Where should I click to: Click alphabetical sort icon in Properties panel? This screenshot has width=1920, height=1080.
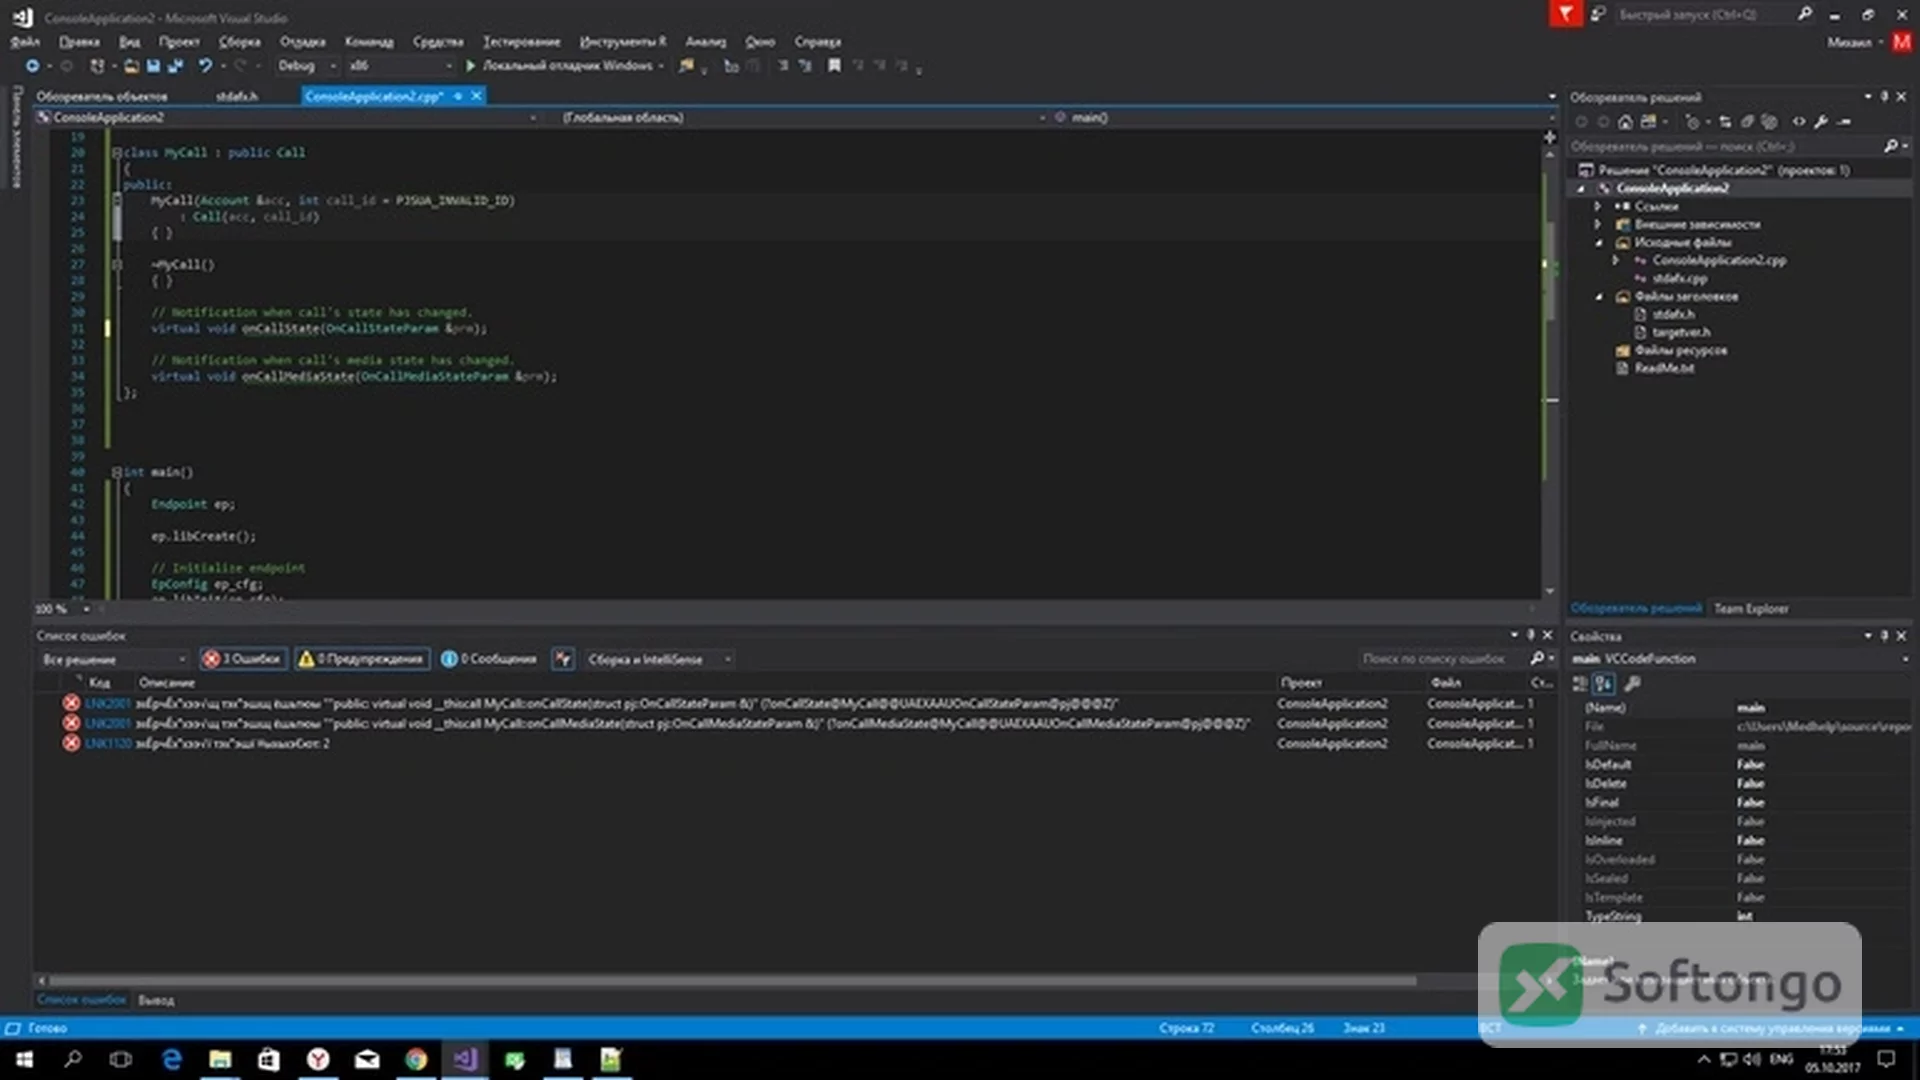pyautogui.click(x=1603, y=684)
